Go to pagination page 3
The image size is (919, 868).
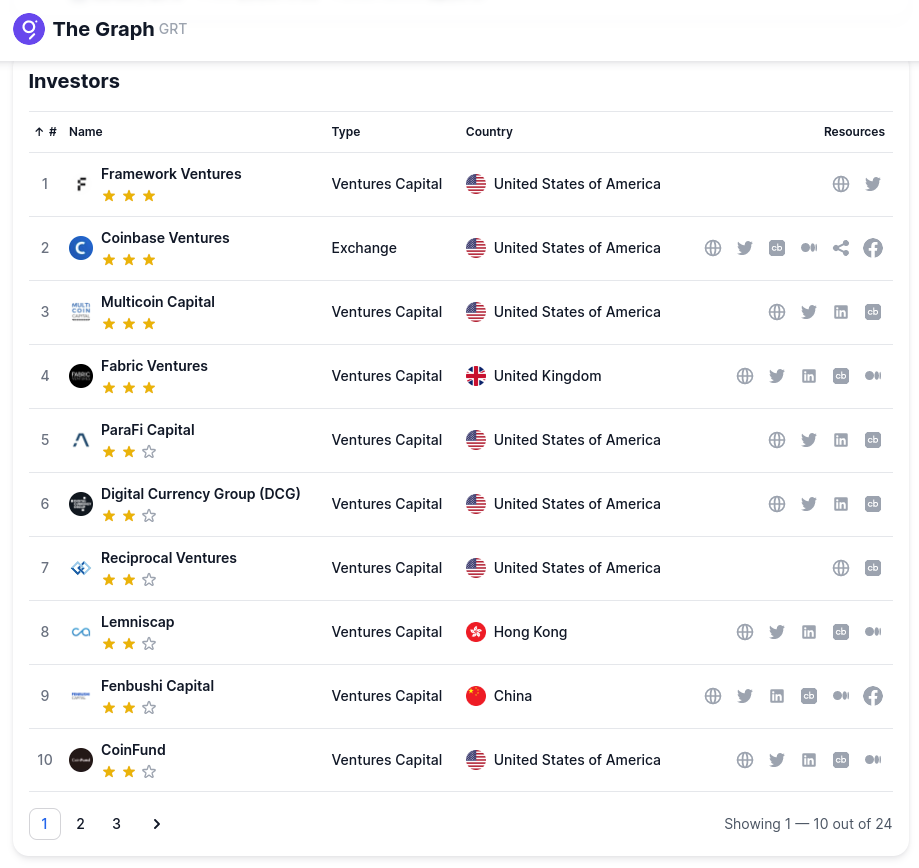(x=117, y=824)
